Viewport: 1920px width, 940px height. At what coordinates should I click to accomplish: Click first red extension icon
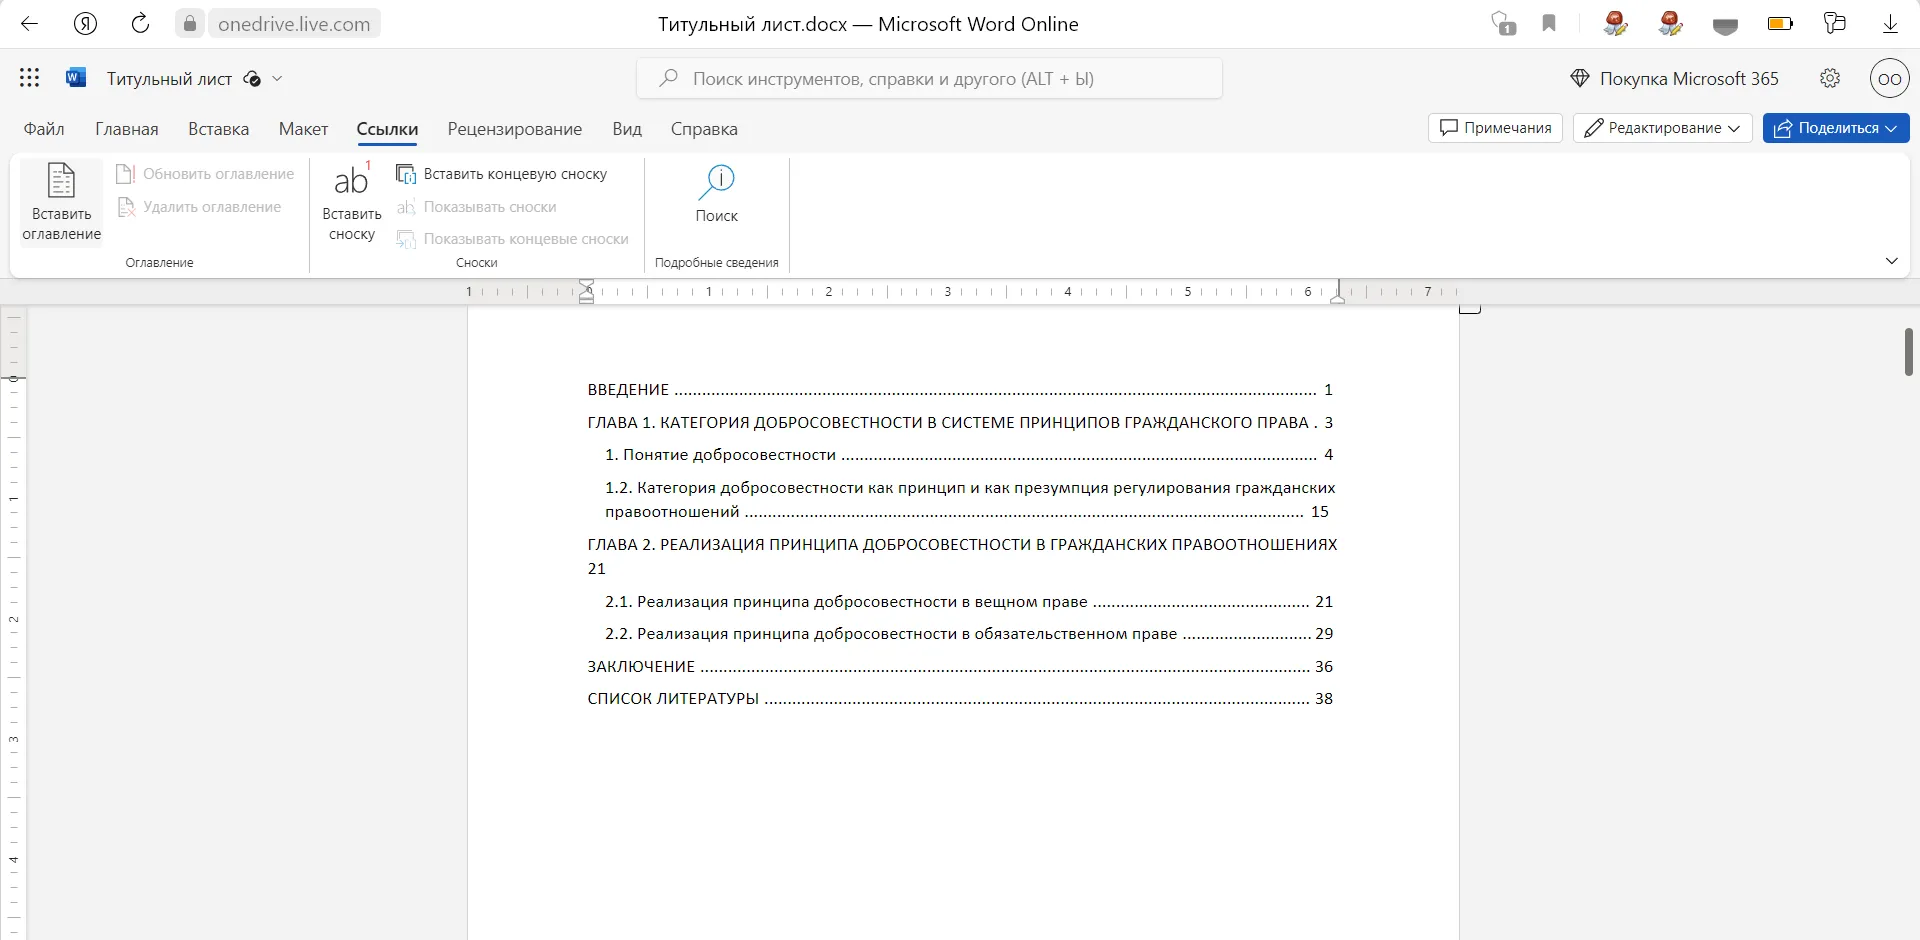click(1615, 23)
